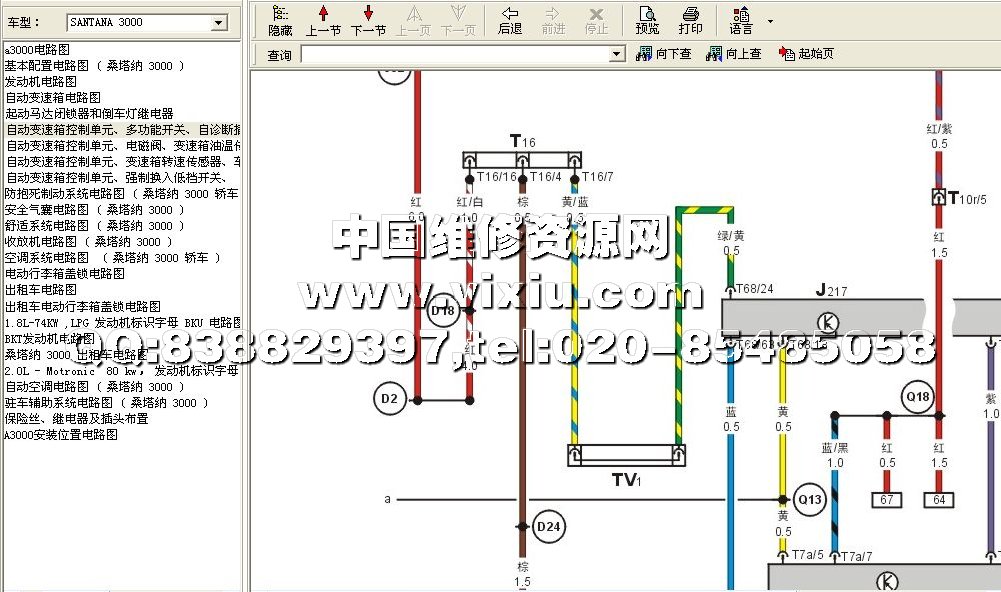The width and height of the screenshot is (1001, 592).
Task: Search upward with 向上查
Action: tap(734, 54)
